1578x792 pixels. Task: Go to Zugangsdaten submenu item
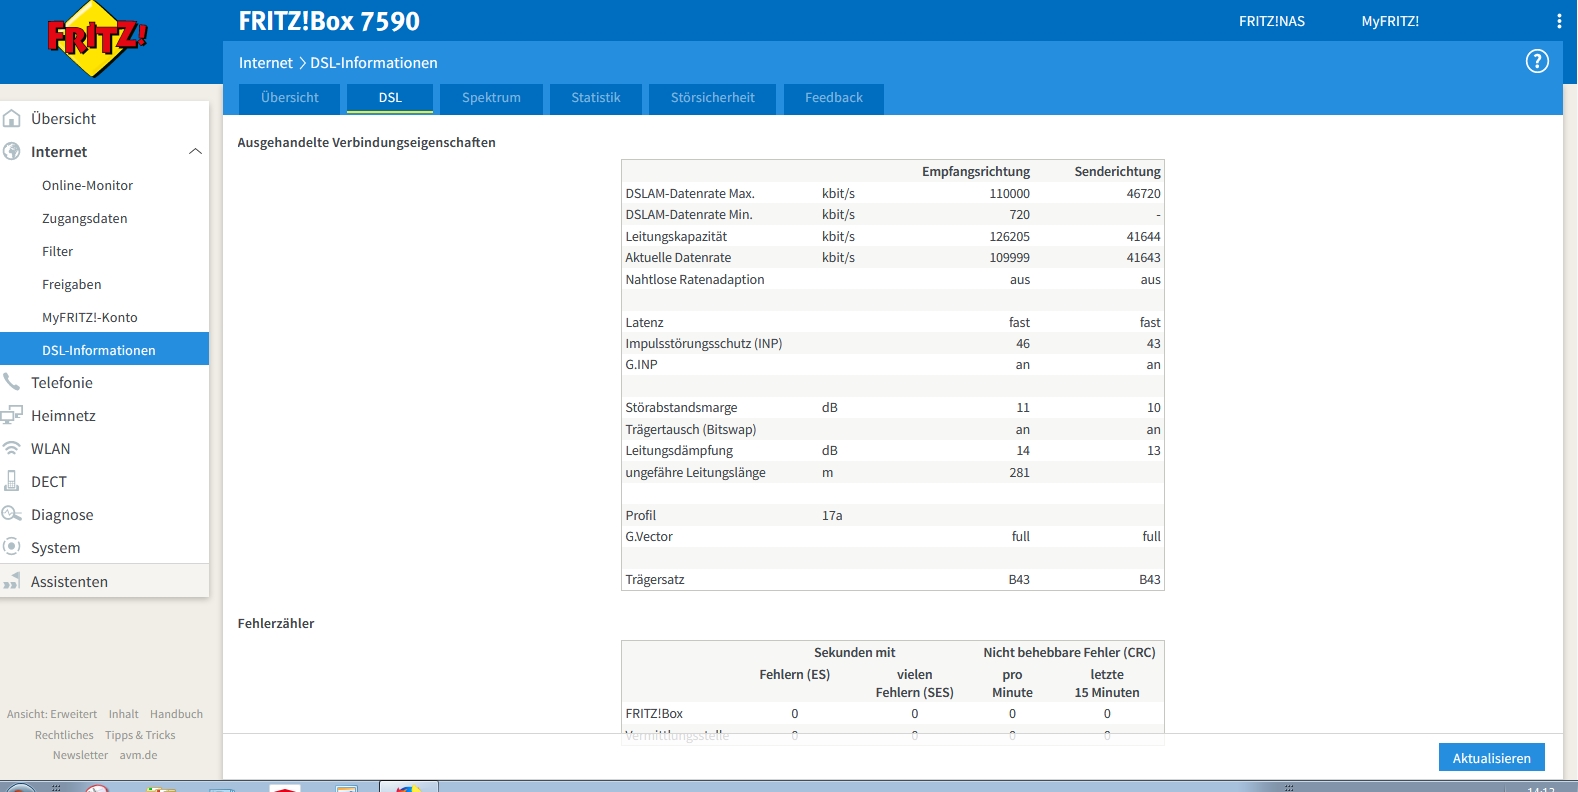(84, 218)
